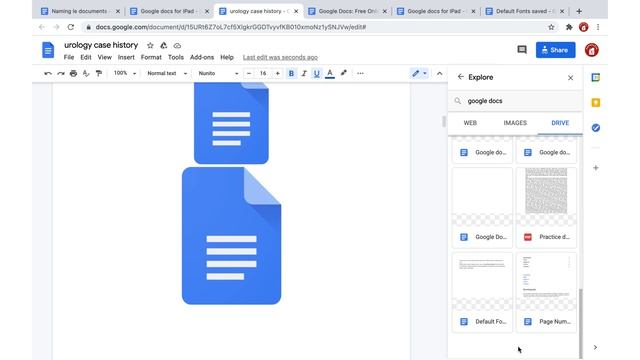Open the 'Google Do...' Drive result card

click(x=482, y=207)
